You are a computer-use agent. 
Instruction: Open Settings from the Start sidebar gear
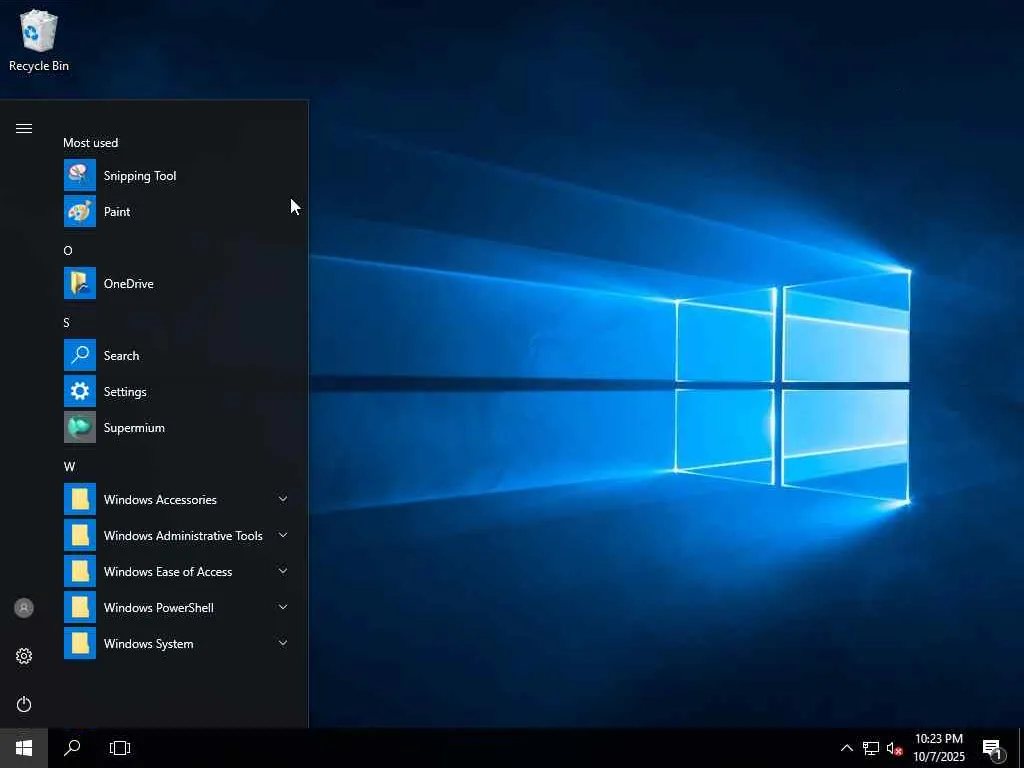click(24, 656)
